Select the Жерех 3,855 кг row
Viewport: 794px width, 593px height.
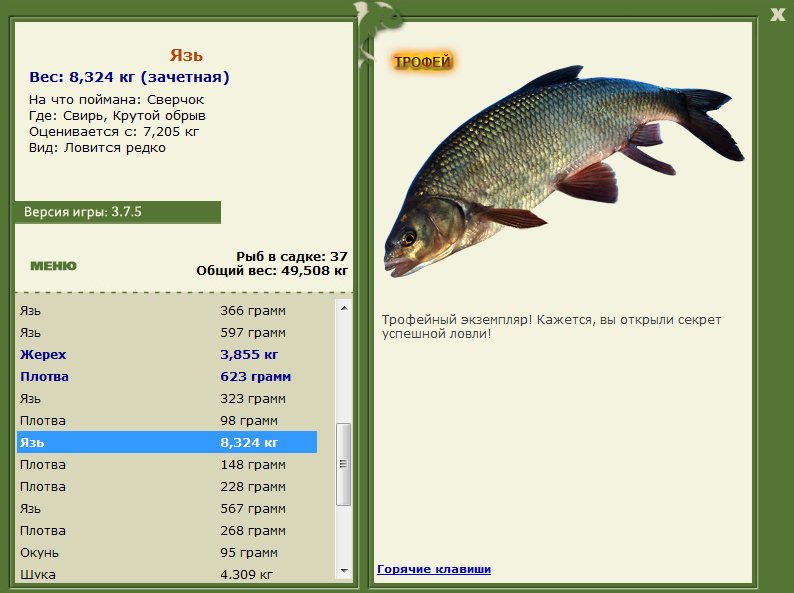pyautogui.click(x=167, y=354)
